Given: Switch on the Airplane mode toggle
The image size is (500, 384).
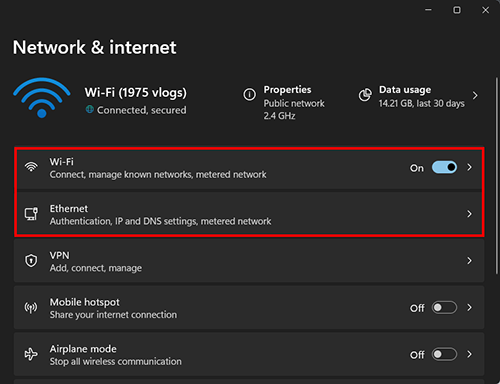Looking at the screenshot, I should (x=444, y=354).
